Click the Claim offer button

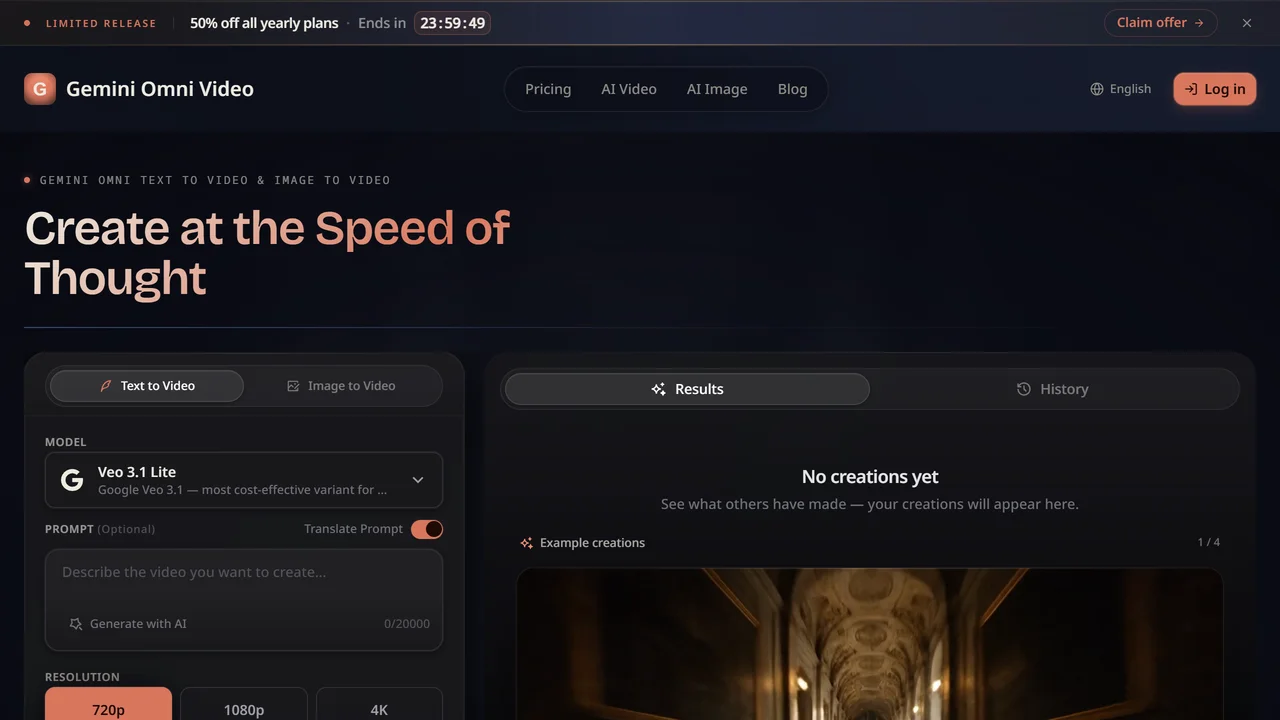1160,23
